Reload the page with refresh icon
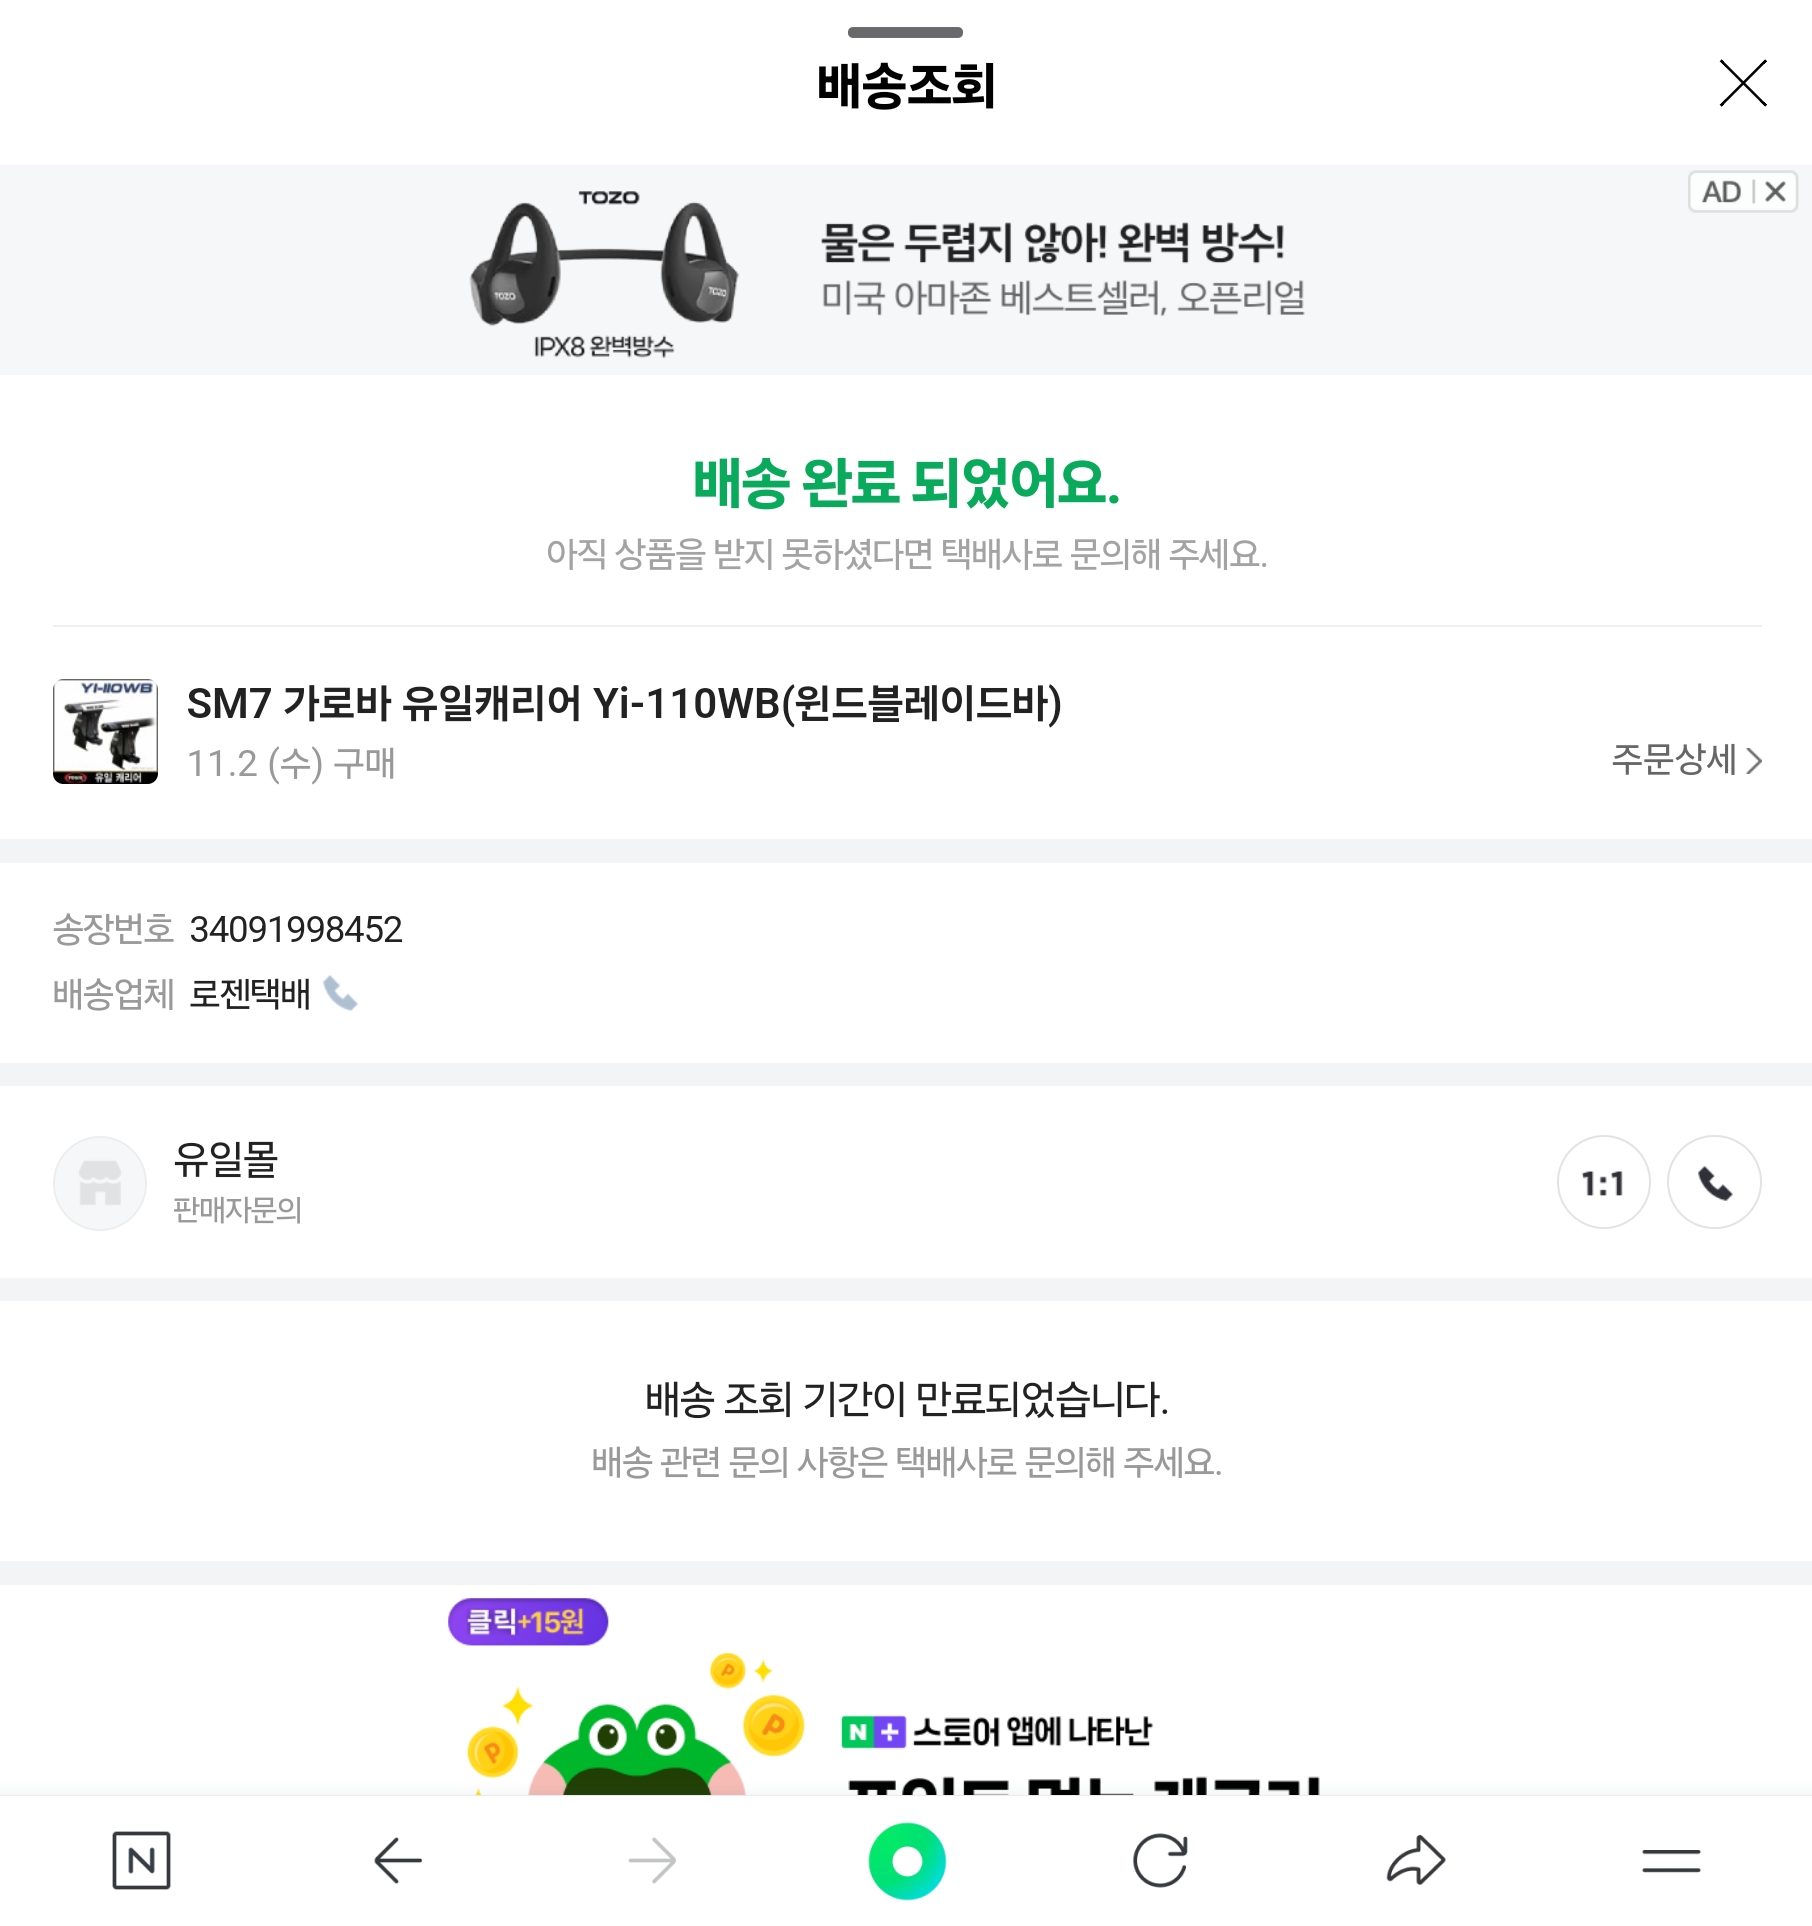Viewport: 1812px width, 1926px height. [x=1160, y=1861]
